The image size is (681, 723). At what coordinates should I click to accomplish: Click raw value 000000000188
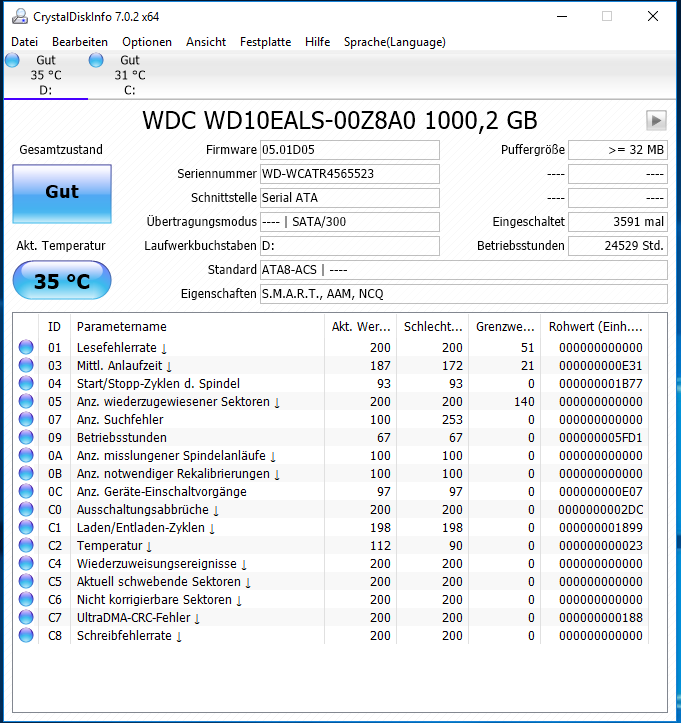600,617
